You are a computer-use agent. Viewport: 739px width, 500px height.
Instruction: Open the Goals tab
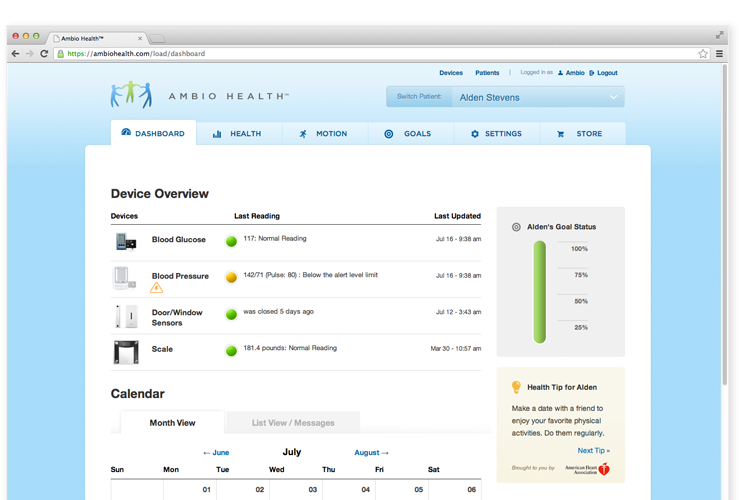click(408, 134)
